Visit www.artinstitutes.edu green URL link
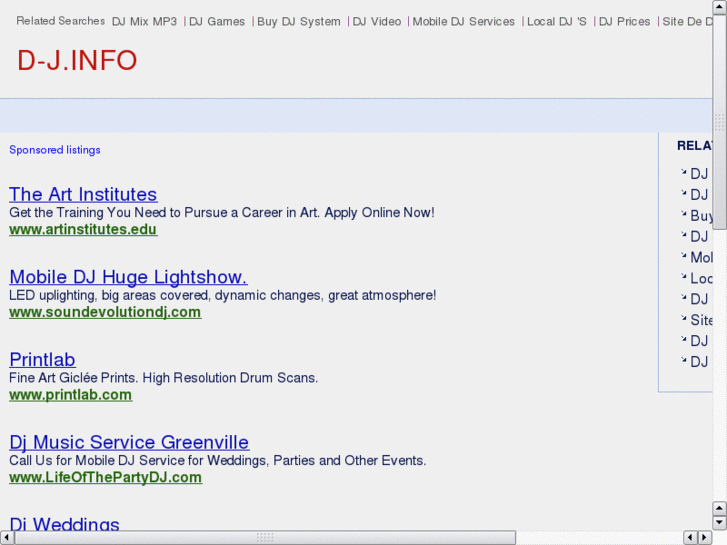 point(83,230)
